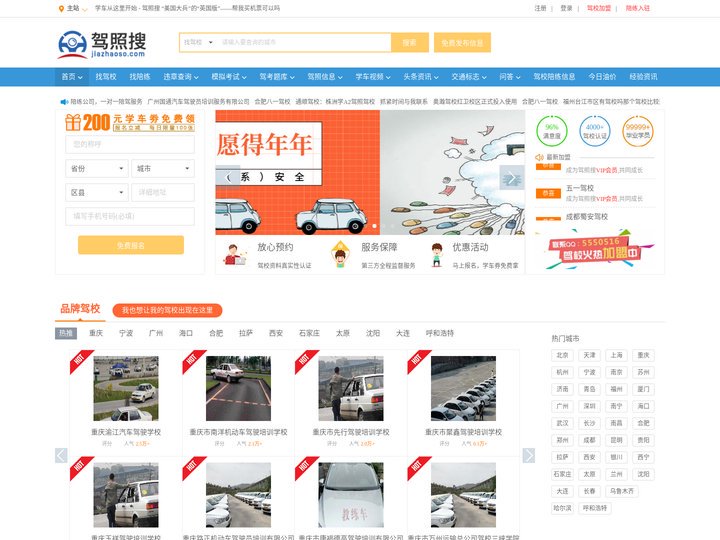
Task: Click the red 驾校加盟 link
Action: click(x=598, y=8)
